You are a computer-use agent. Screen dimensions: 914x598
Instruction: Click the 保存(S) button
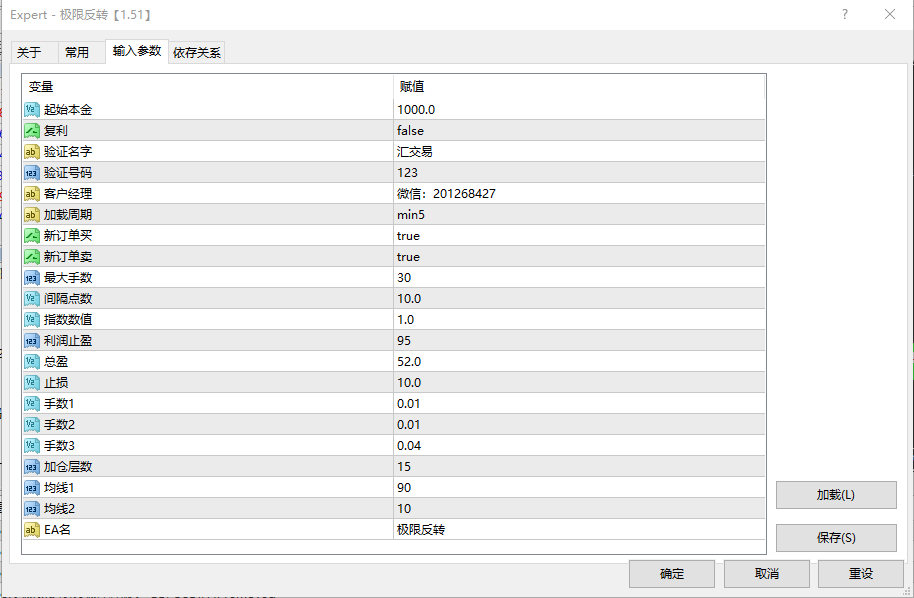click(x=836, y=537)
